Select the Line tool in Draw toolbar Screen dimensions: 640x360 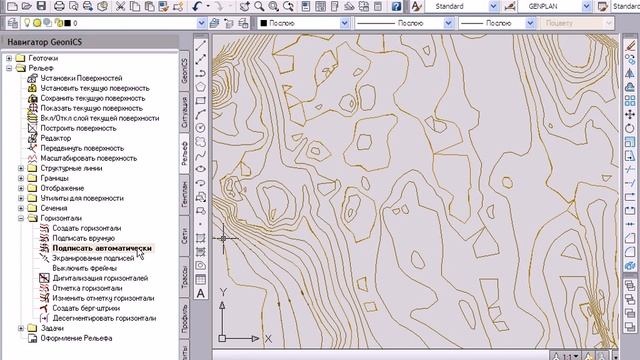[200, 46]
